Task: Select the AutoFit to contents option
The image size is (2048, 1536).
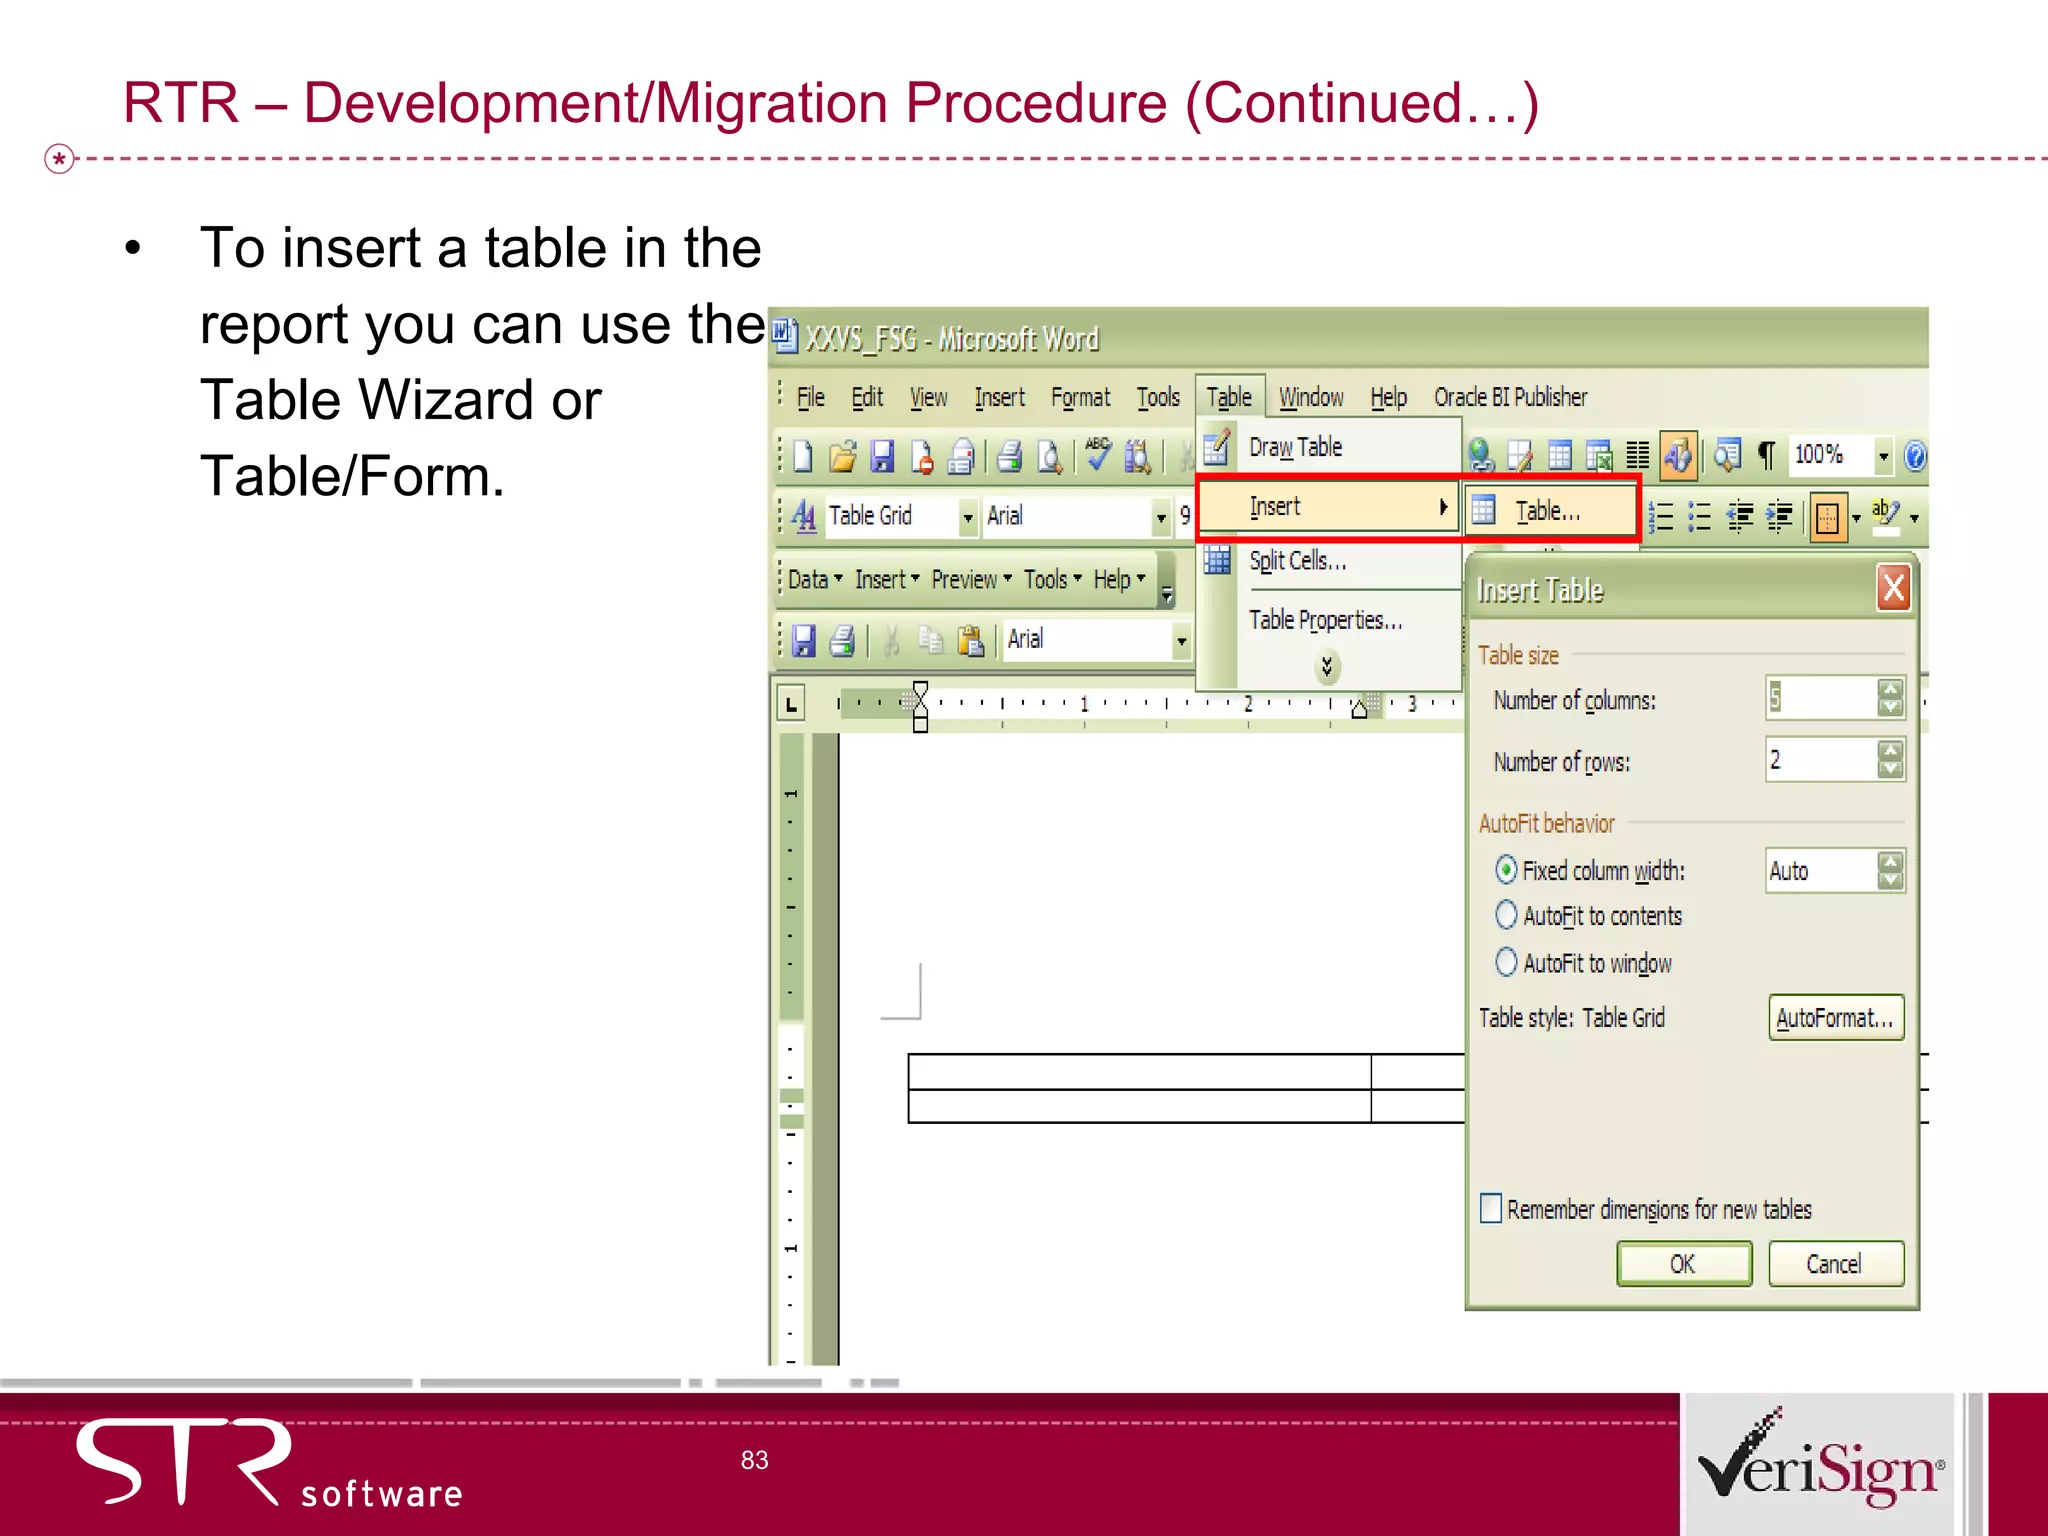Action: coord(1506,915)
